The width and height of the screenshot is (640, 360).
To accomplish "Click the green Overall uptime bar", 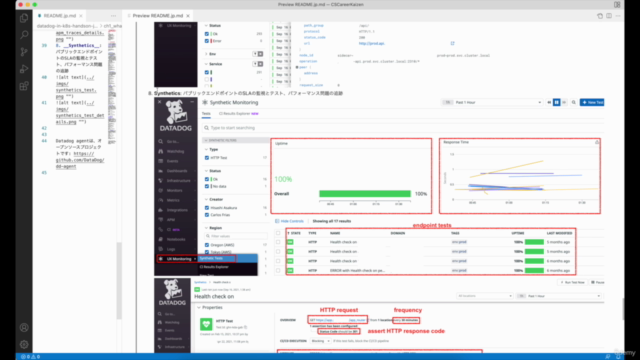I will coord(365,194).
